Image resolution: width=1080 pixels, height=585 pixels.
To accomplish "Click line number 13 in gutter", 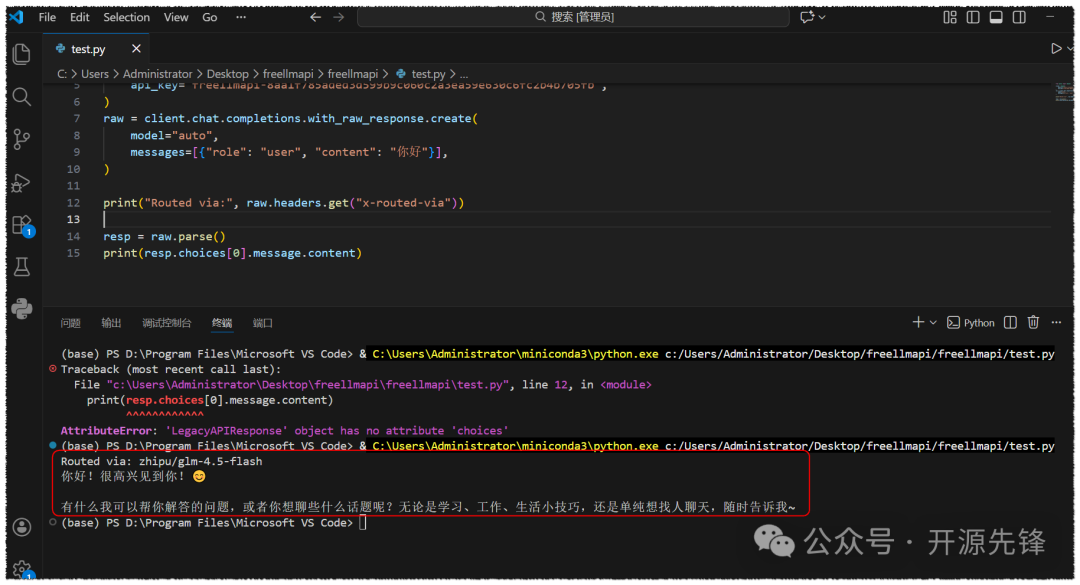I will (x=74, y=219).
